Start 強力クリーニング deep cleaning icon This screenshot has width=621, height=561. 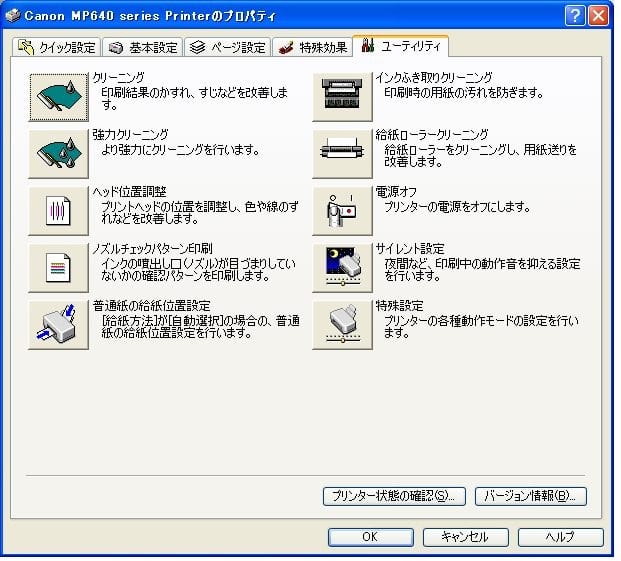[x=58, y=152]
